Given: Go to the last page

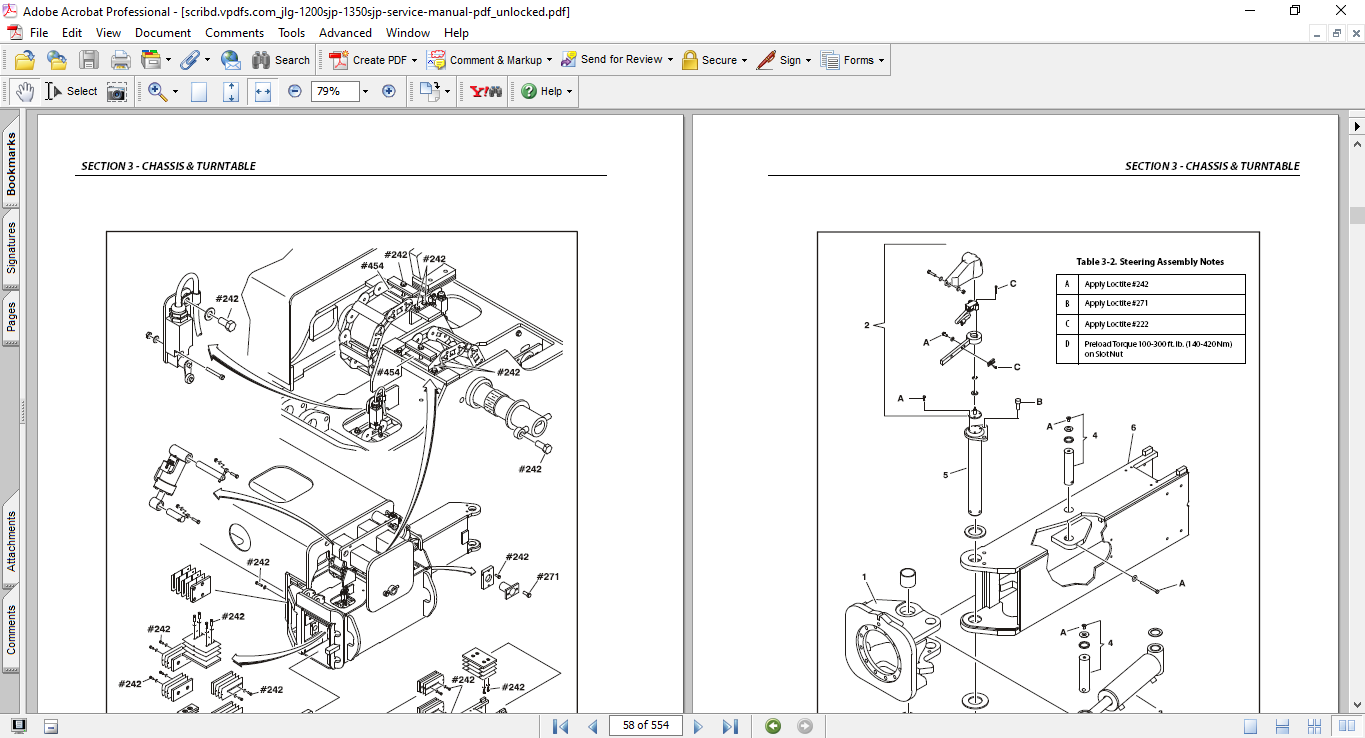Looking at the screenshot, I should 730,726.
